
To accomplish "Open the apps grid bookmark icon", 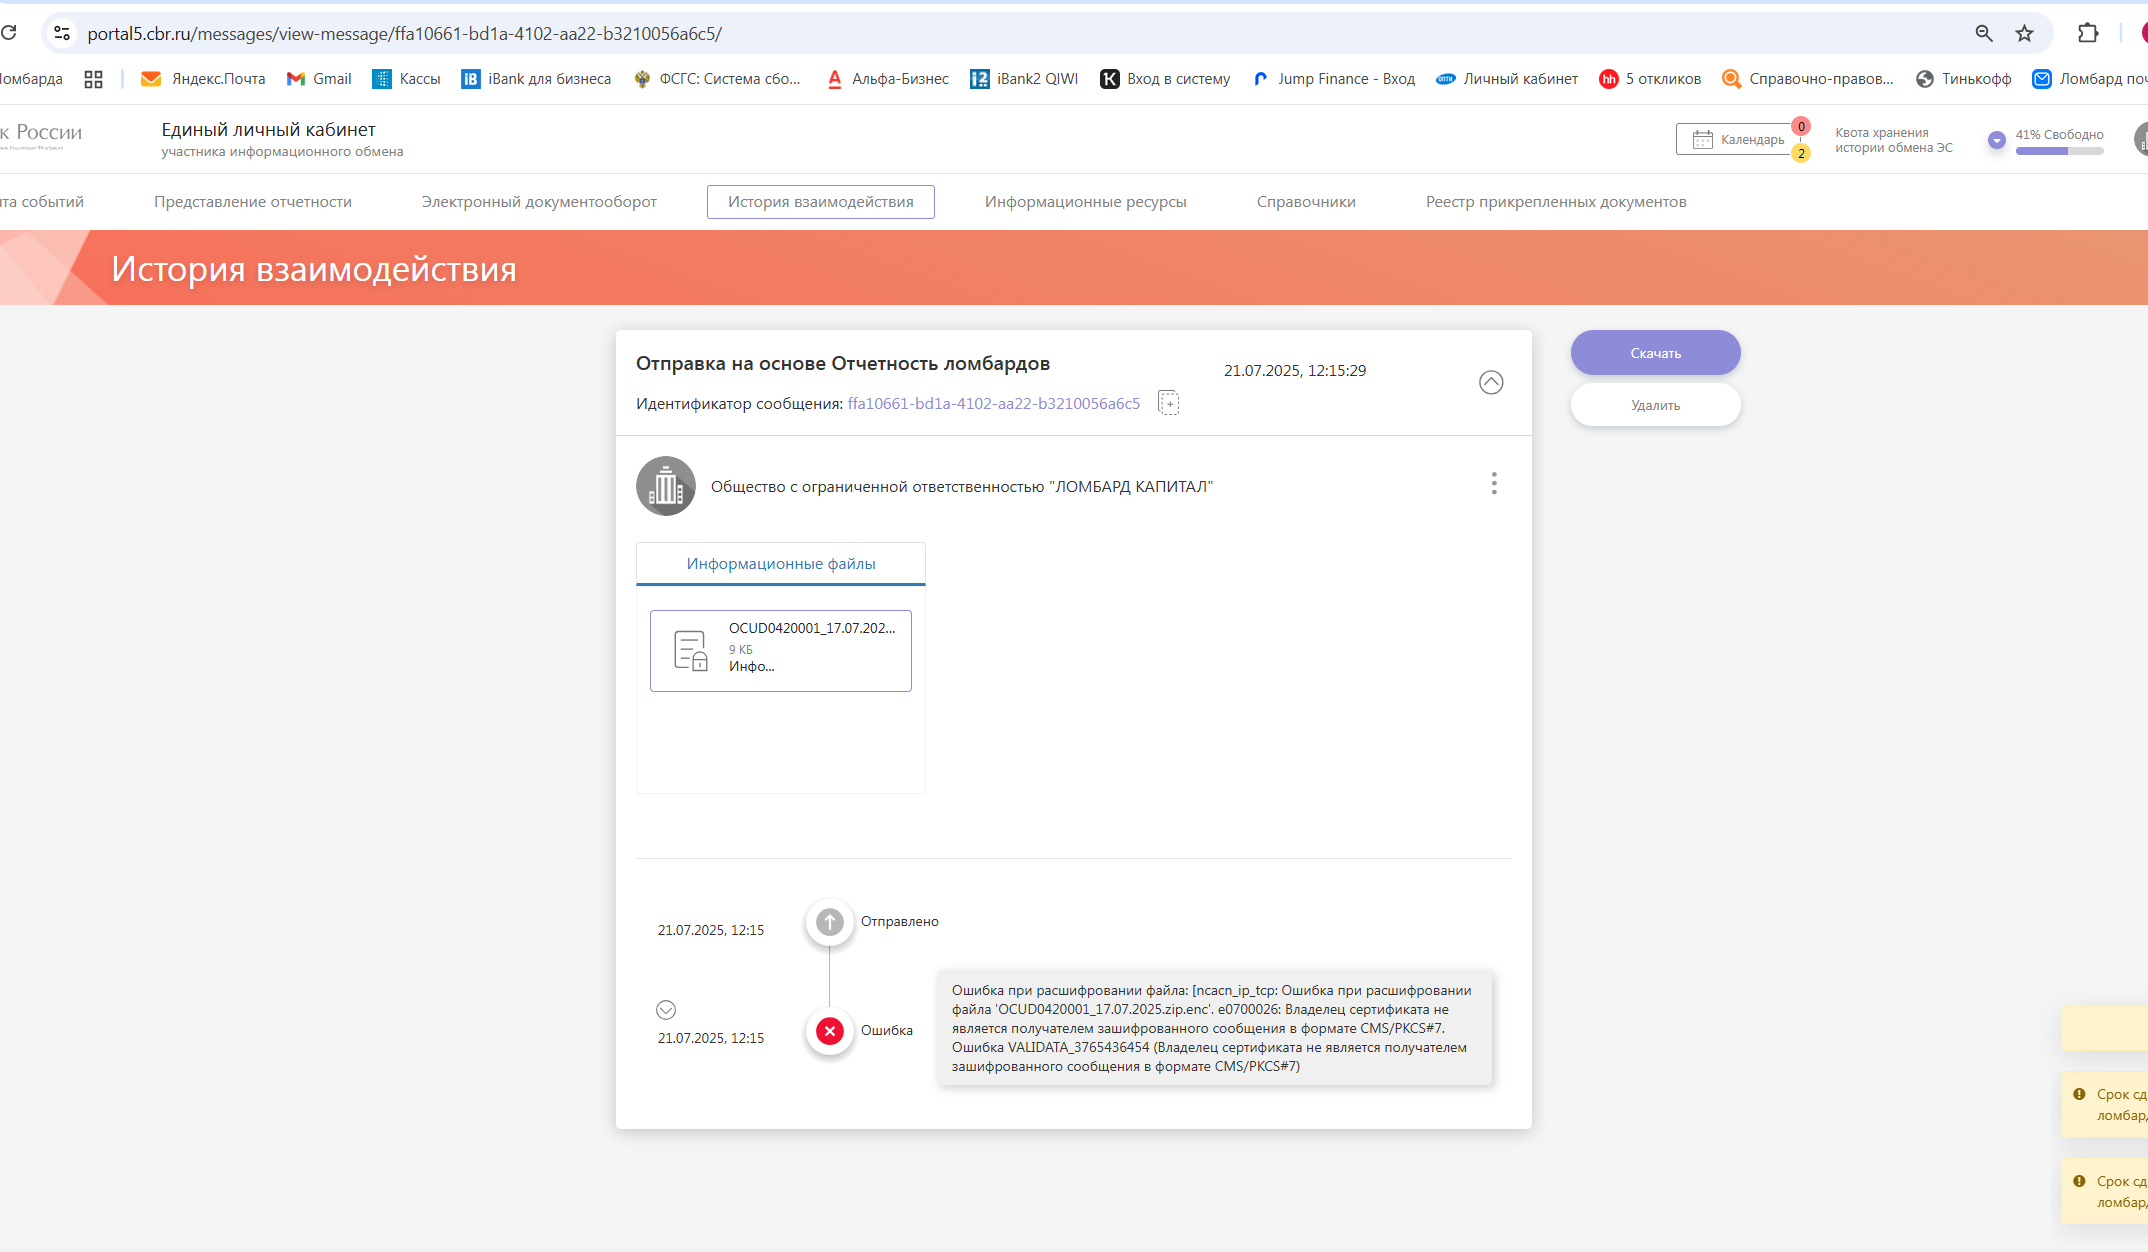I will coord(93,79).
